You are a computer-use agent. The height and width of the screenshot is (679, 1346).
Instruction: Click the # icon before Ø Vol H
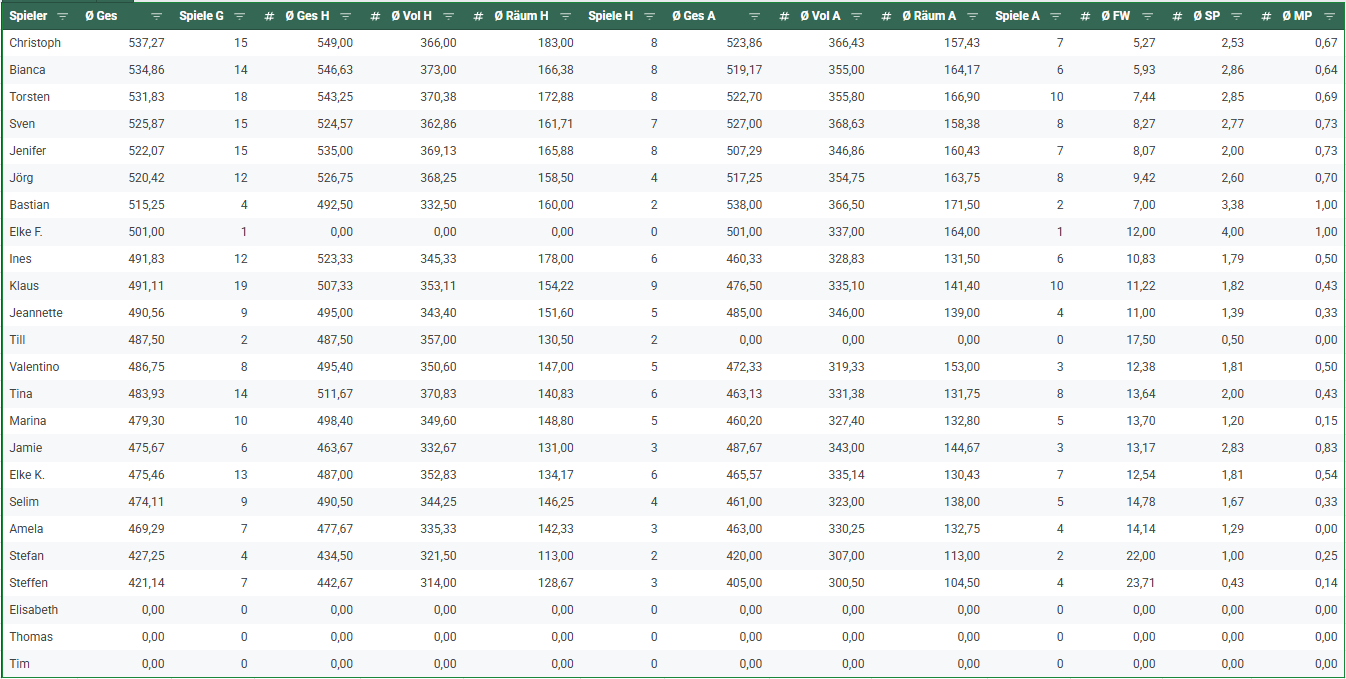click(374, 17)
